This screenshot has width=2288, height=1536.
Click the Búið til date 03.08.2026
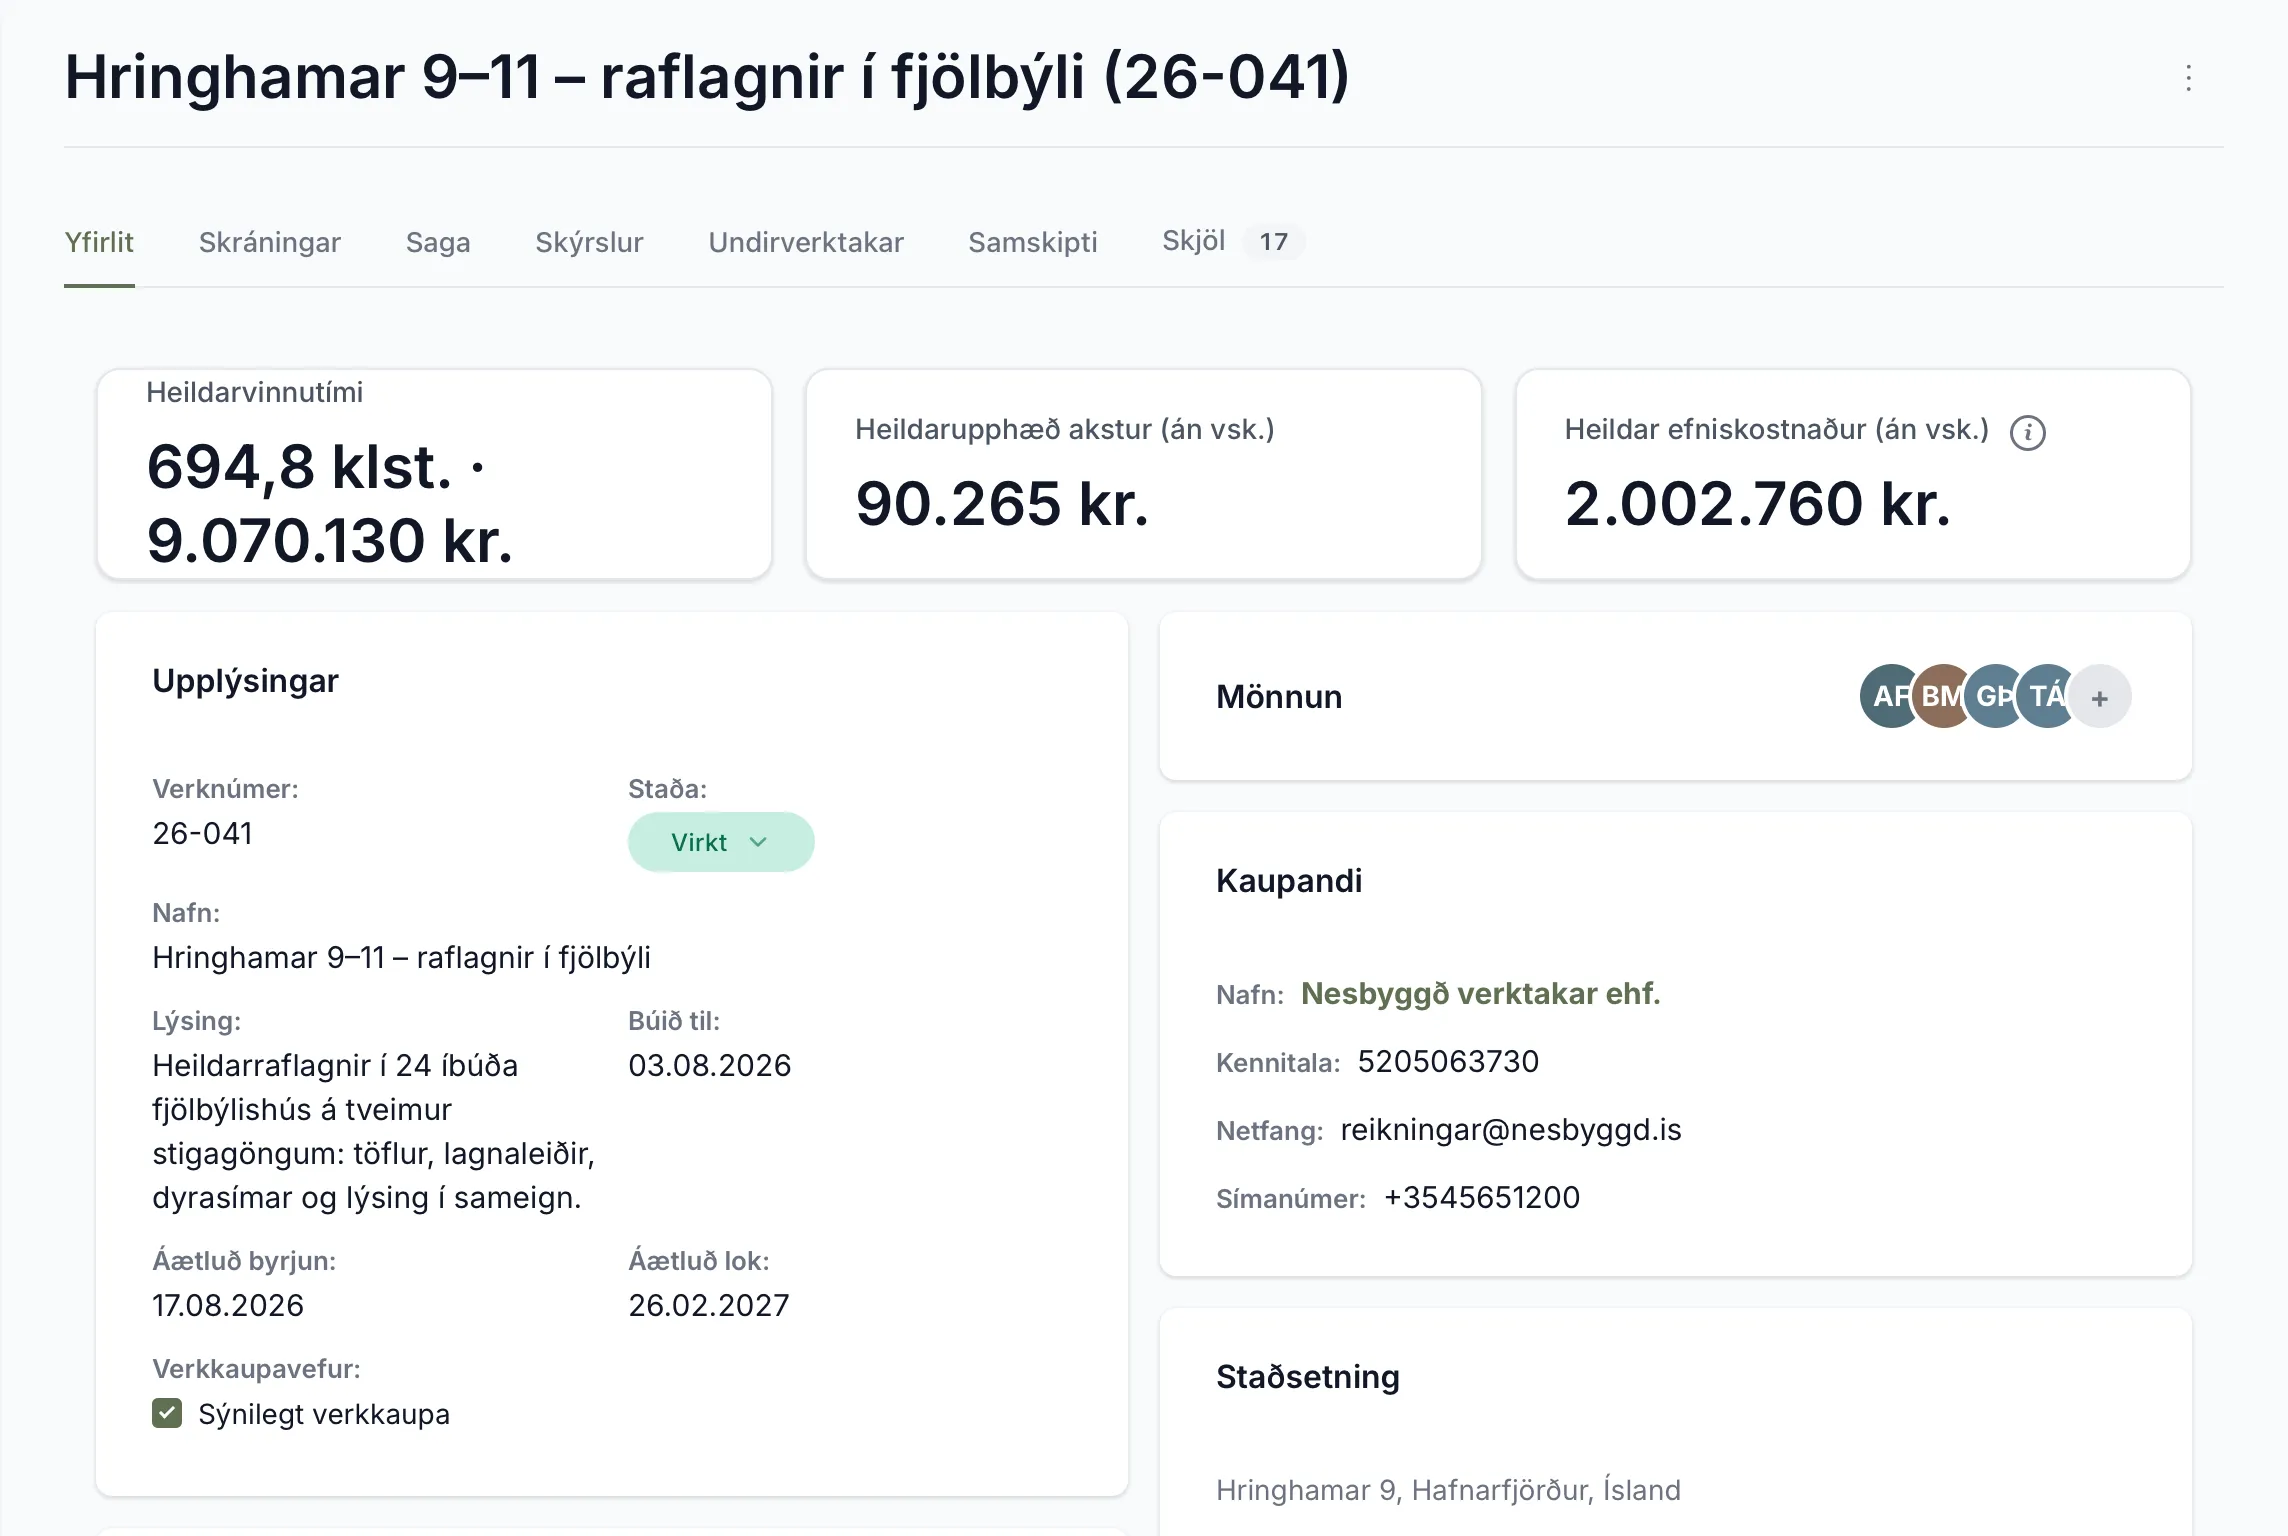click(709, 1065)
